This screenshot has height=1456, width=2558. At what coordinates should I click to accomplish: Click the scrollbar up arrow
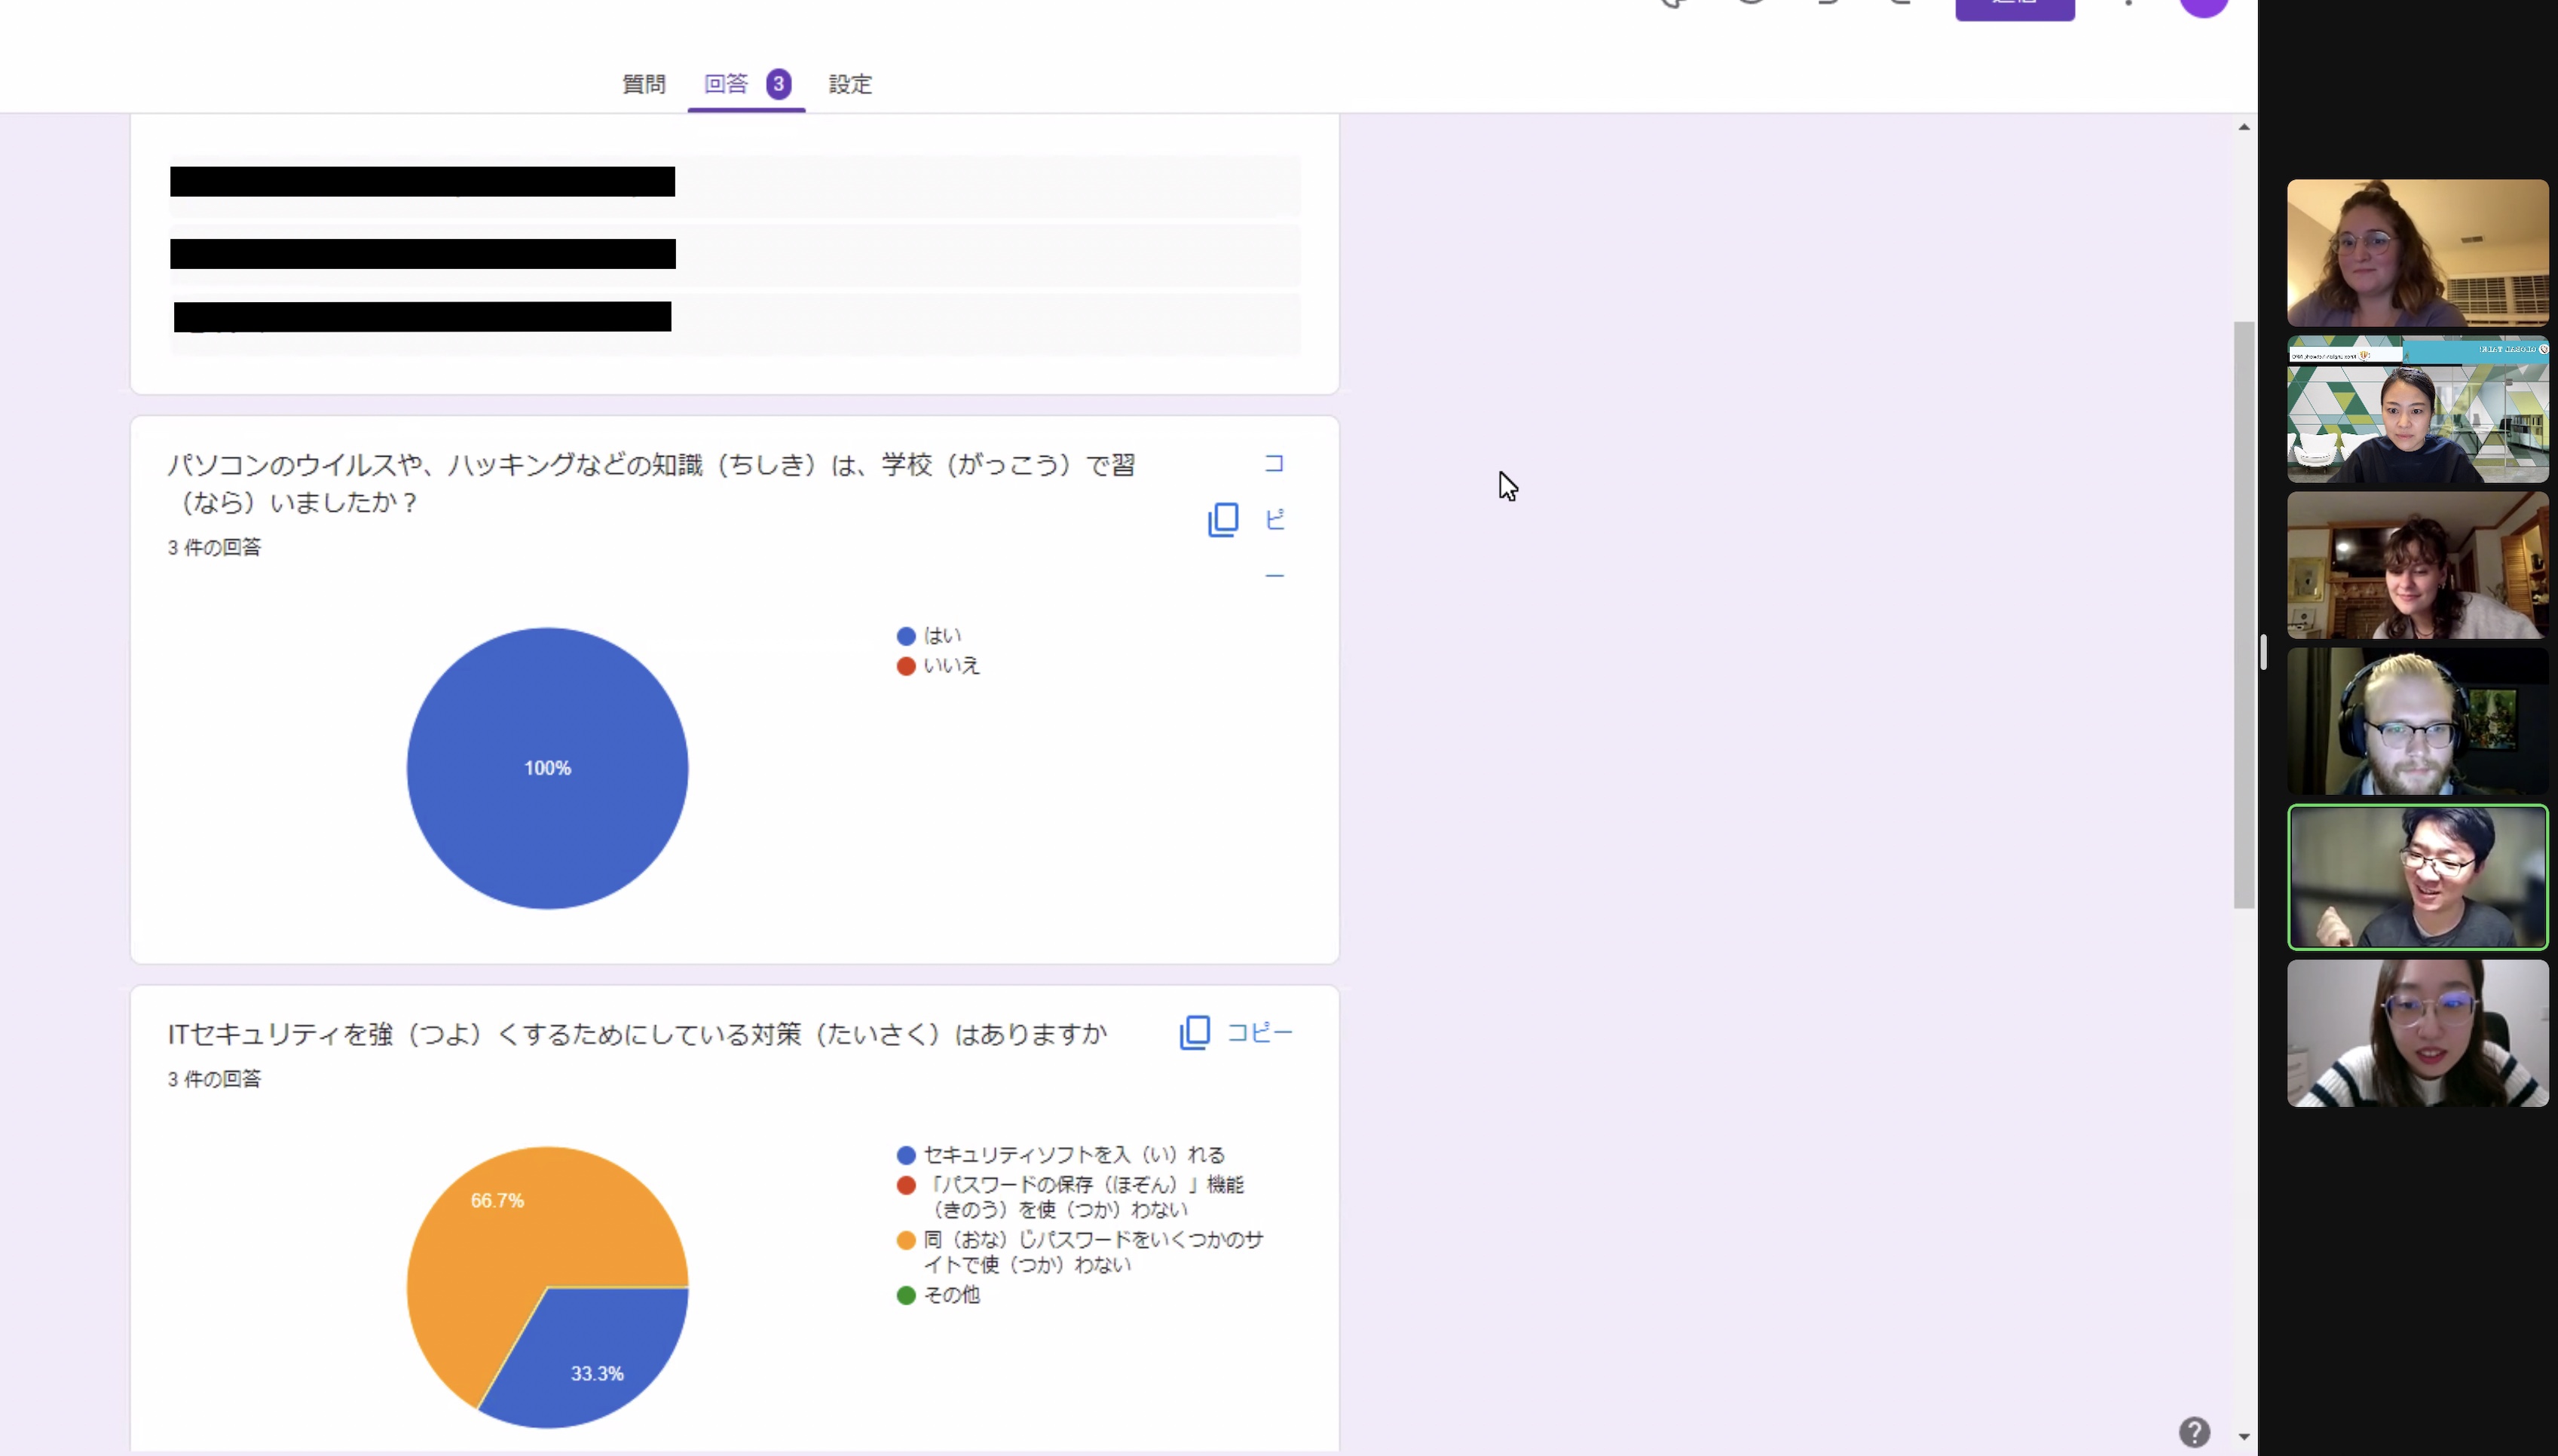(2244, 127)
